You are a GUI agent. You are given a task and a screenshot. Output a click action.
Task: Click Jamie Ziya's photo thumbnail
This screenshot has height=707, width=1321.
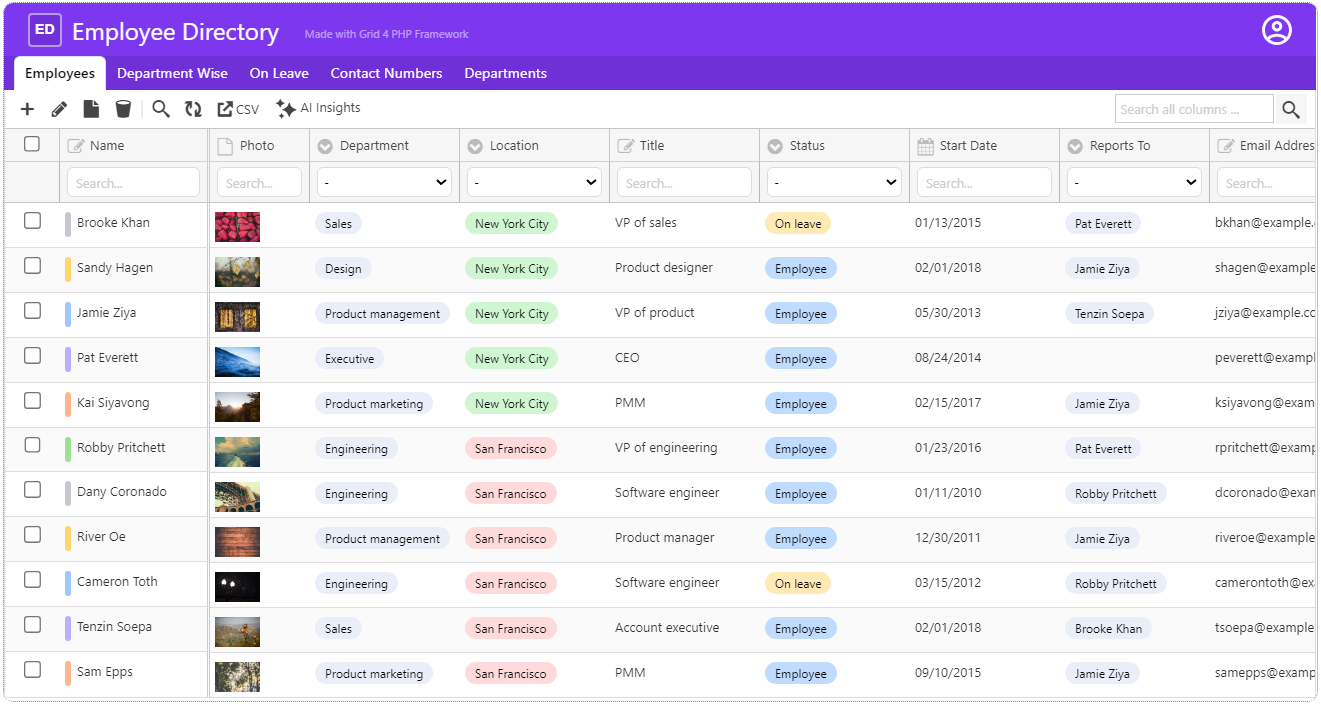[x=237, y=316]
